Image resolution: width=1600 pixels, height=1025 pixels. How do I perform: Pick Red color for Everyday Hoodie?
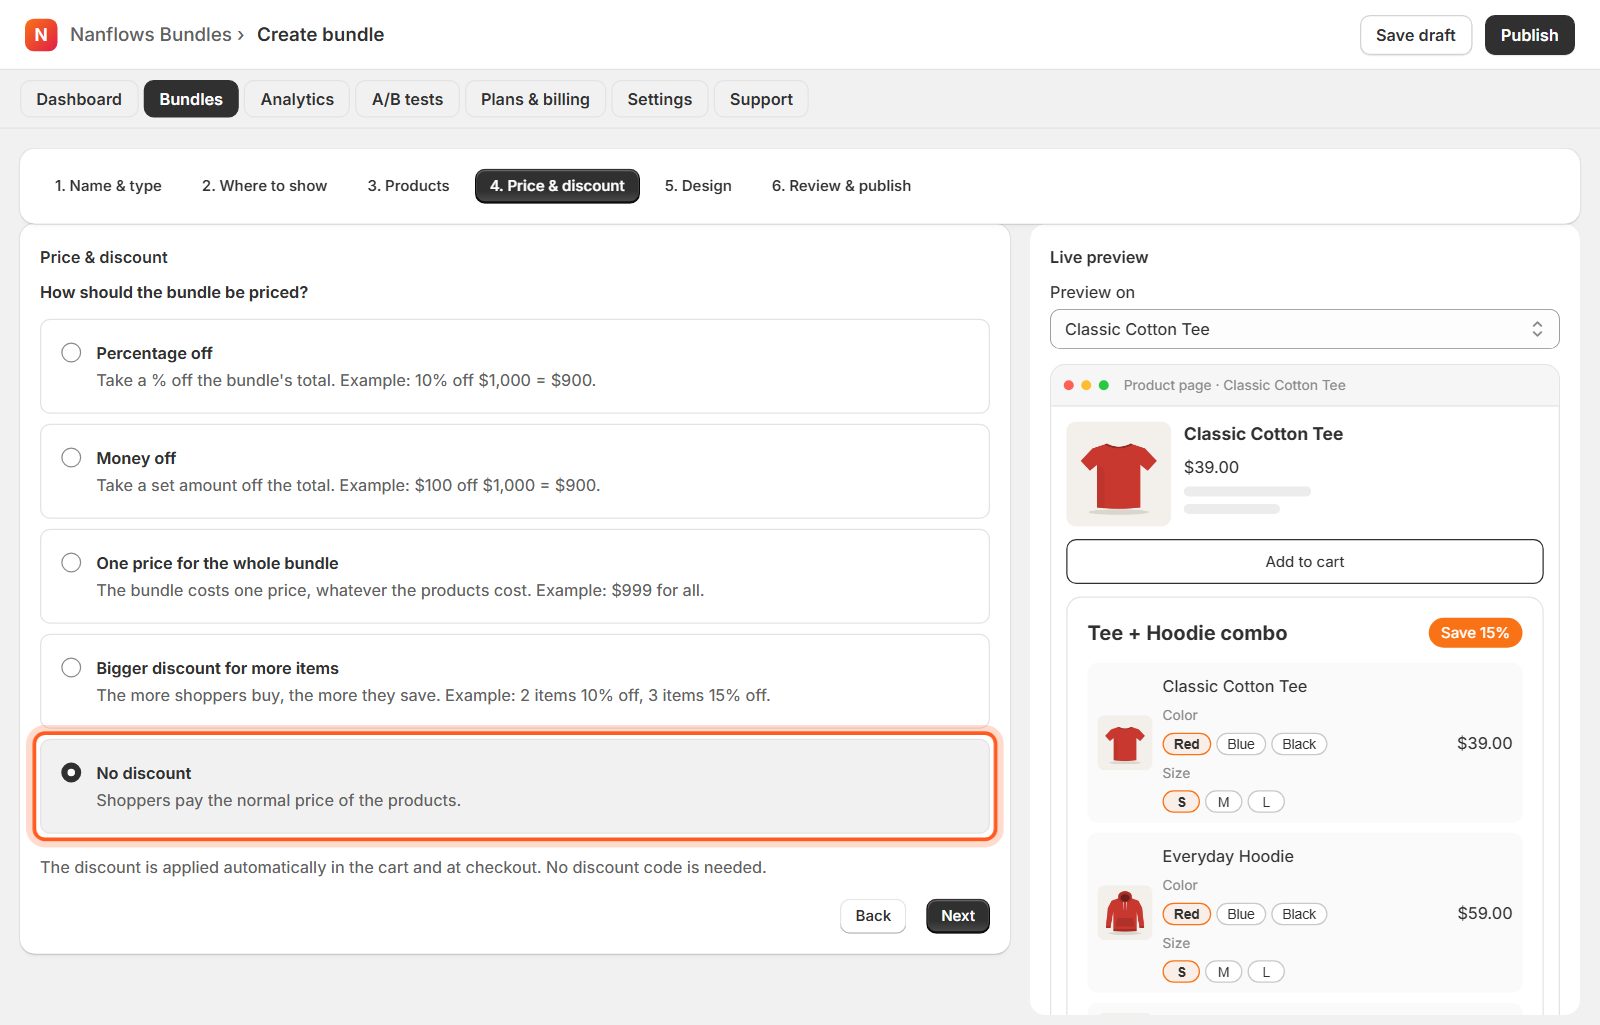[x=1187, y=914]
